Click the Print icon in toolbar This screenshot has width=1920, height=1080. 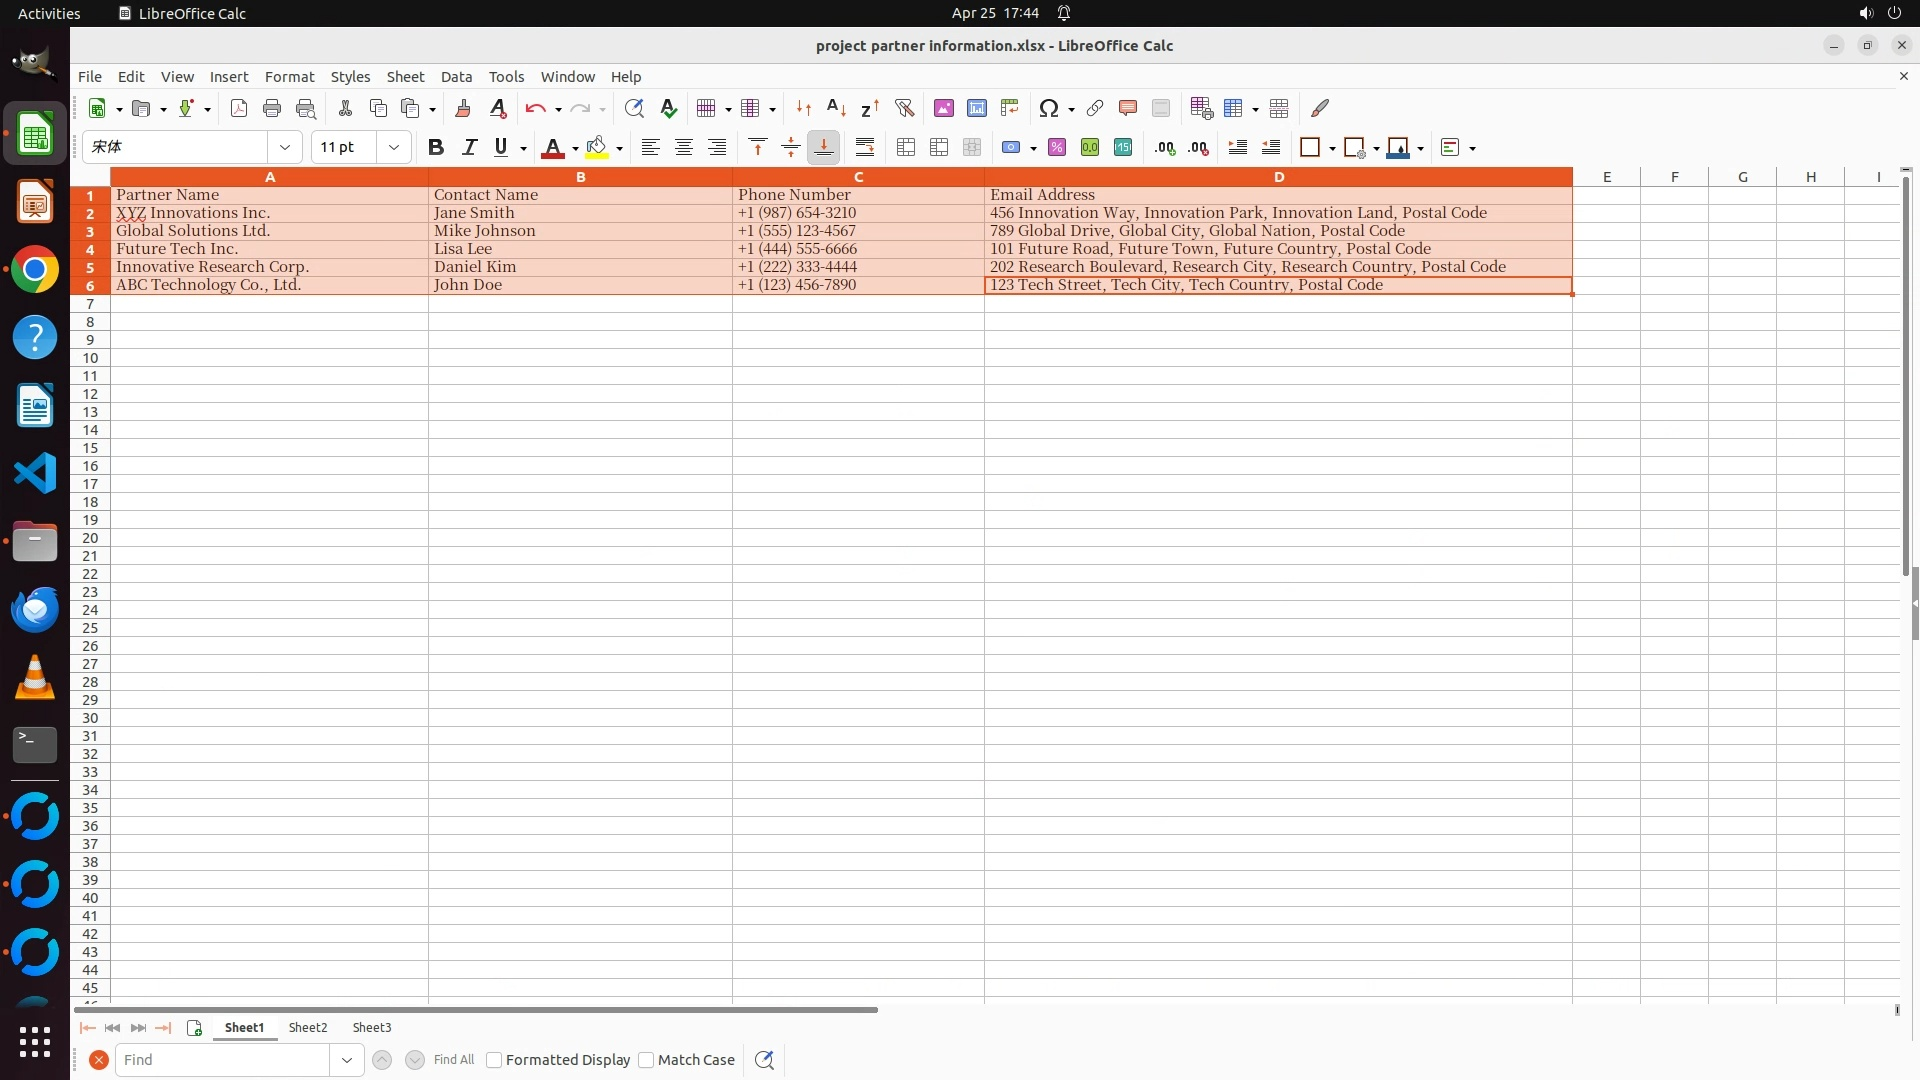(x=272, y=109)
